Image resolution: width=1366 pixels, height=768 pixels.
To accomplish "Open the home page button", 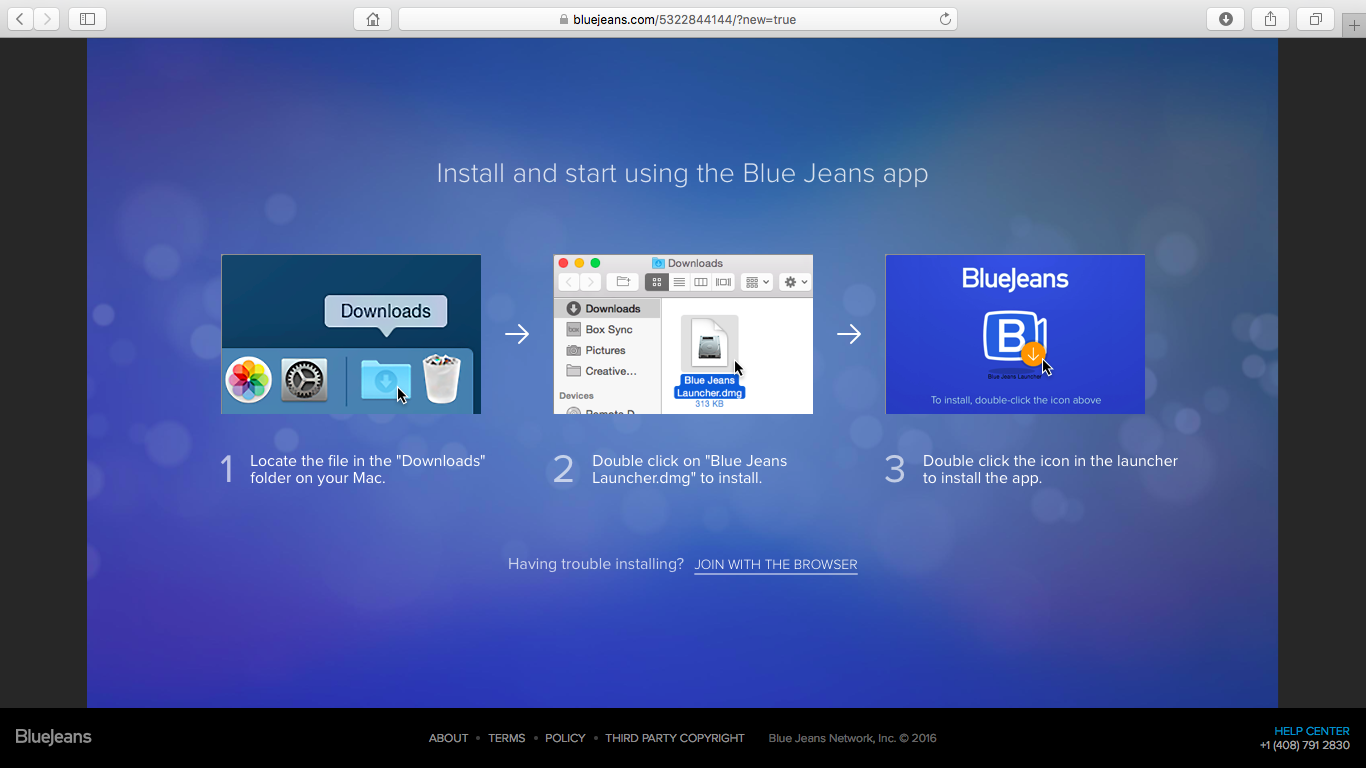I will click(372, 19).
